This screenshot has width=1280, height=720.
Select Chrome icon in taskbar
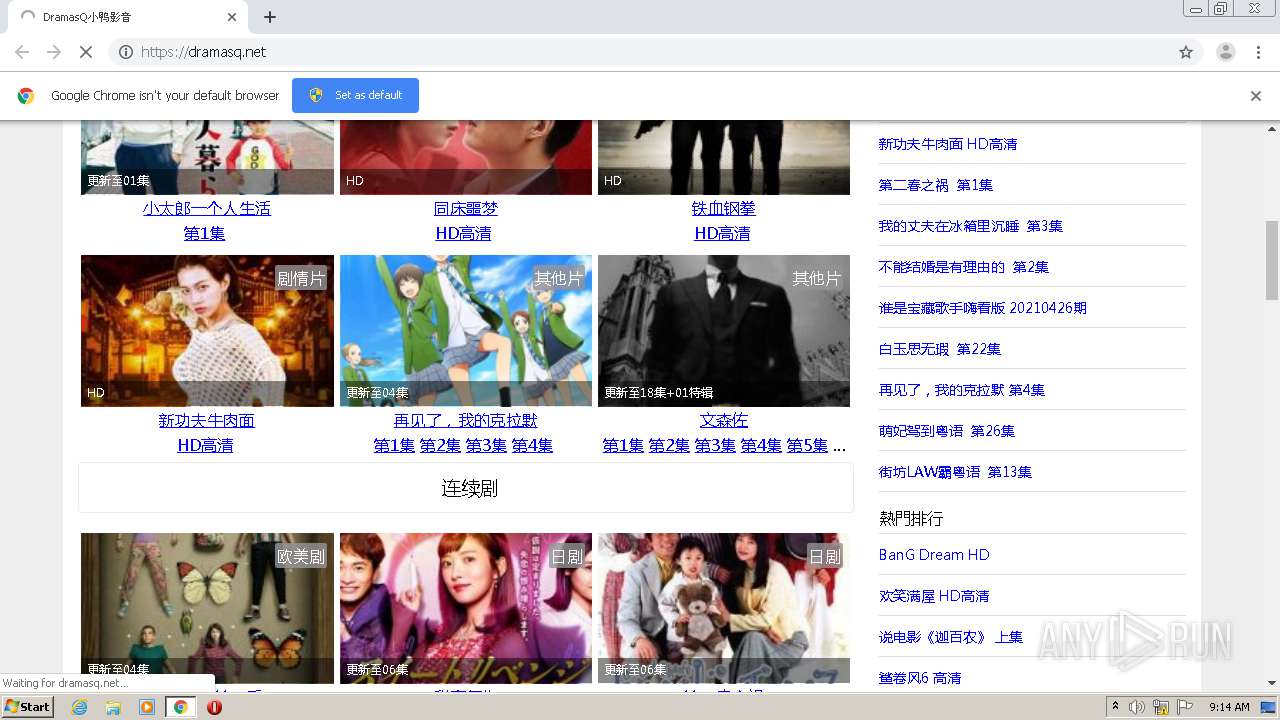pos(180,707)
